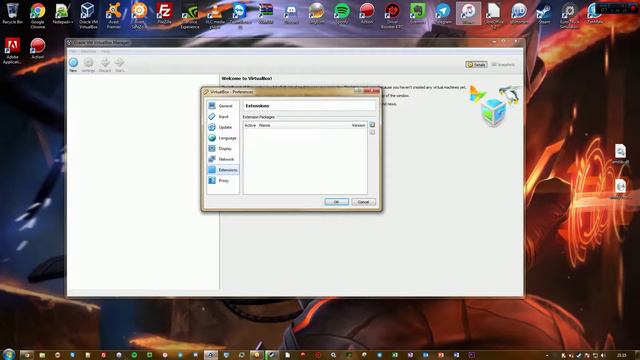Open the Windows Start menu
The width and height of the screenshot is (640, 360).
(8, 354)
